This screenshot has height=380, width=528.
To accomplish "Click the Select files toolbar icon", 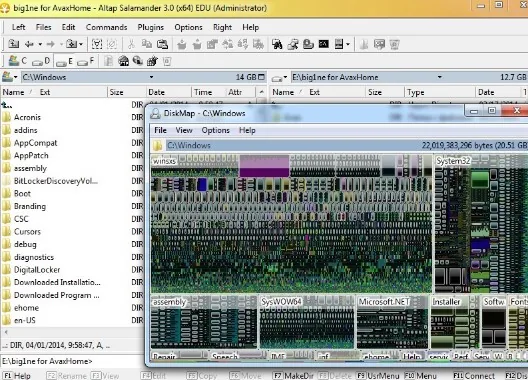I will (97, 44).
